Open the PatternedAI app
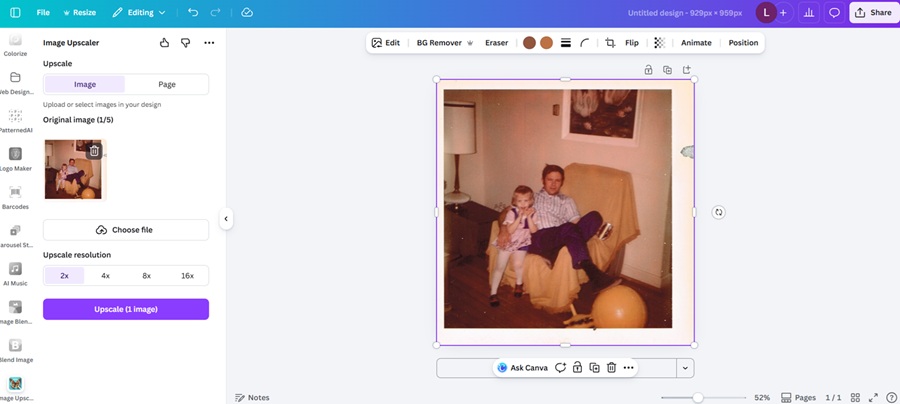This screenshot has height=404, width=900. [x=15, y=121]
